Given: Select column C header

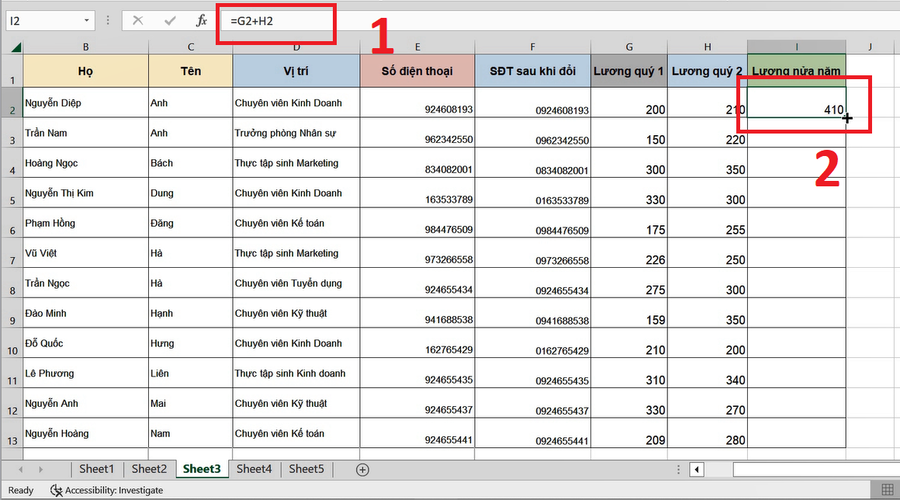Looking at the screenshot, I should (x=191, y=47).
